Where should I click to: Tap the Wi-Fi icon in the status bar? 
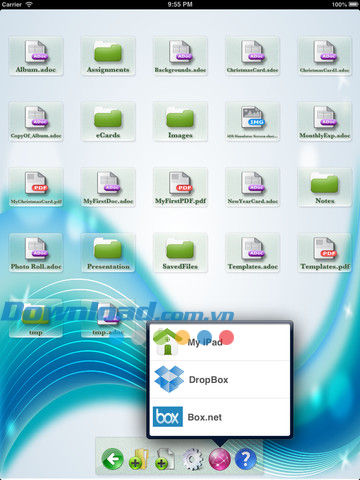(29, 4)
